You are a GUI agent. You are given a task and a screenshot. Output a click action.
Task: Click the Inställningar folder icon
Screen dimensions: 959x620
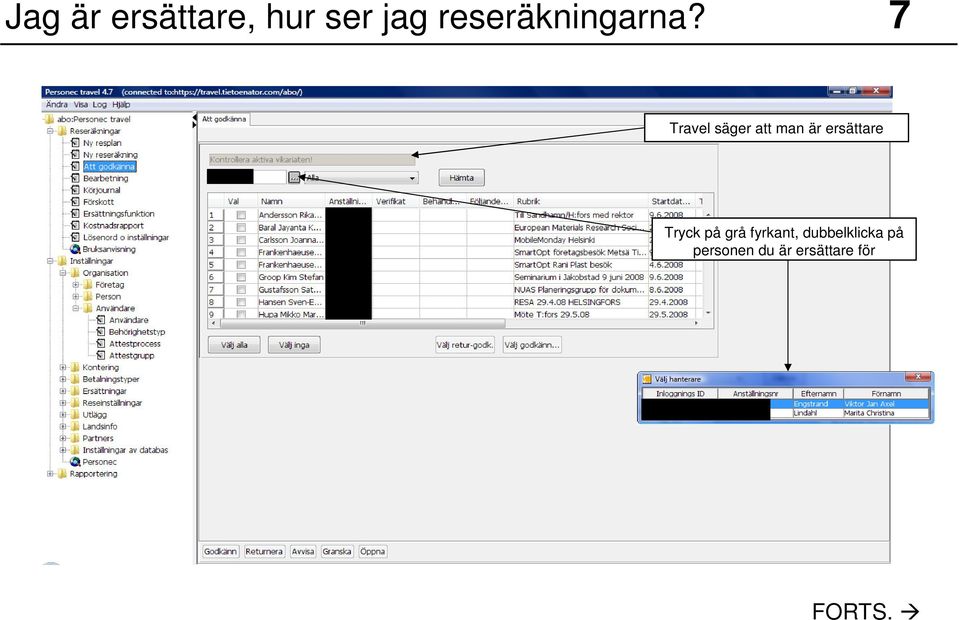[x=62, y=261]
